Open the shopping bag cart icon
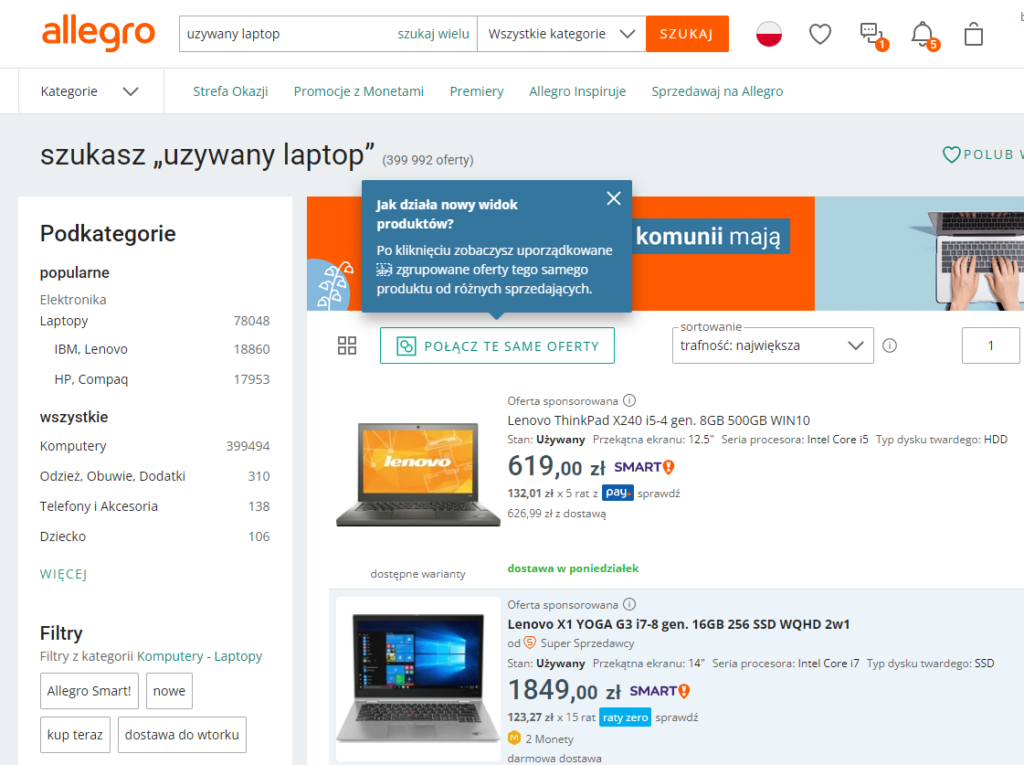1024x765 pixels. pyautogui.click(x=974, y=34)
